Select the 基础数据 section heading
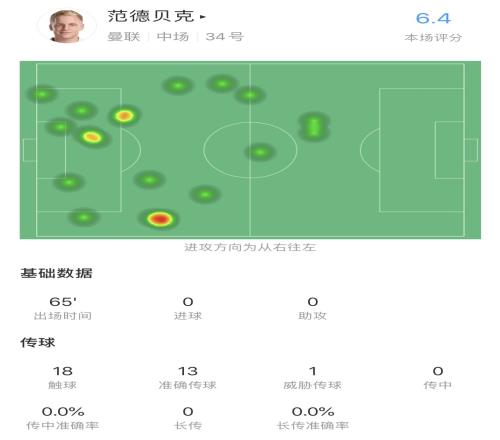Screen dimensions: 500x440 click(x=56, y=273)
